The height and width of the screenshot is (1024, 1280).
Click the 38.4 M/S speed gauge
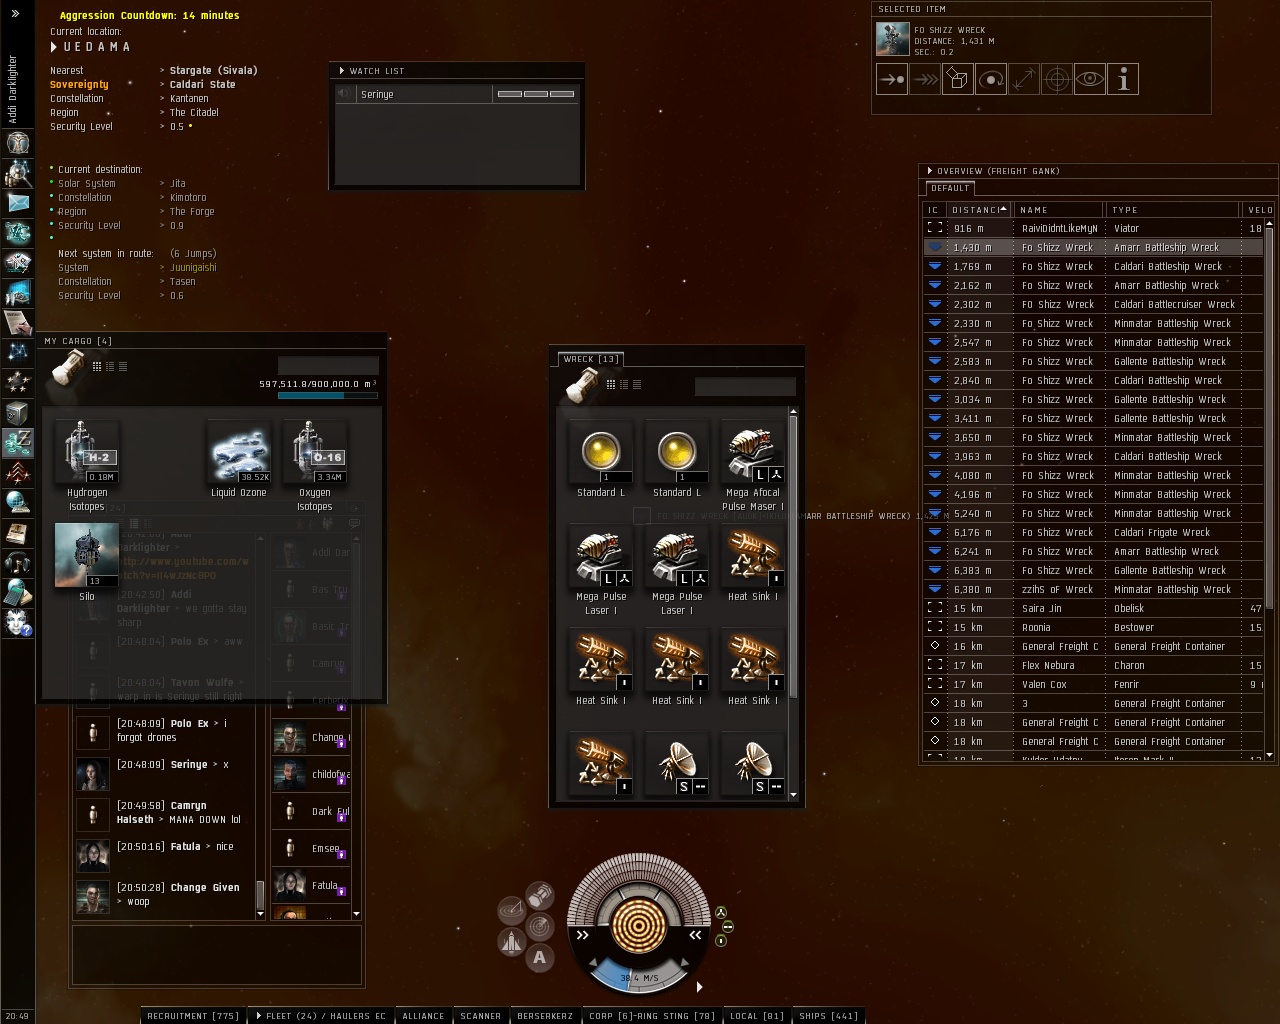(639, 977)
